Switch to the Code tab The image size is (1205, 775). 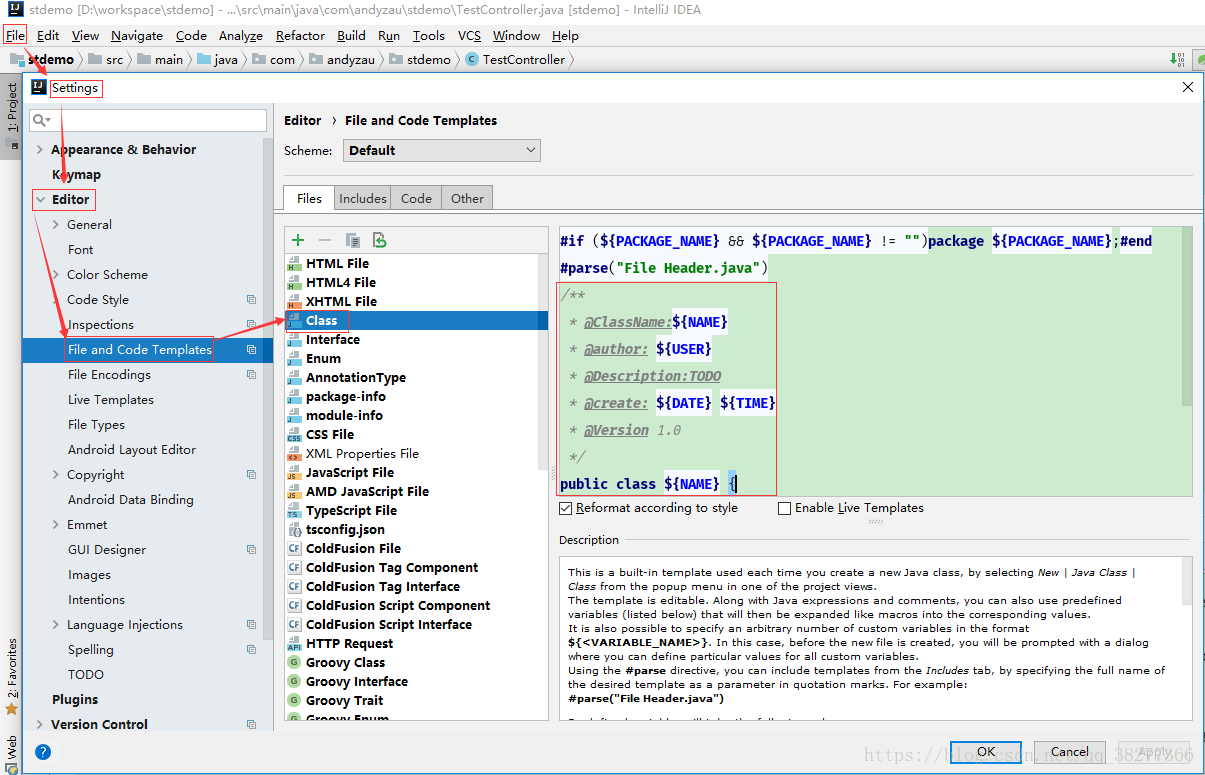pos(416,199)
